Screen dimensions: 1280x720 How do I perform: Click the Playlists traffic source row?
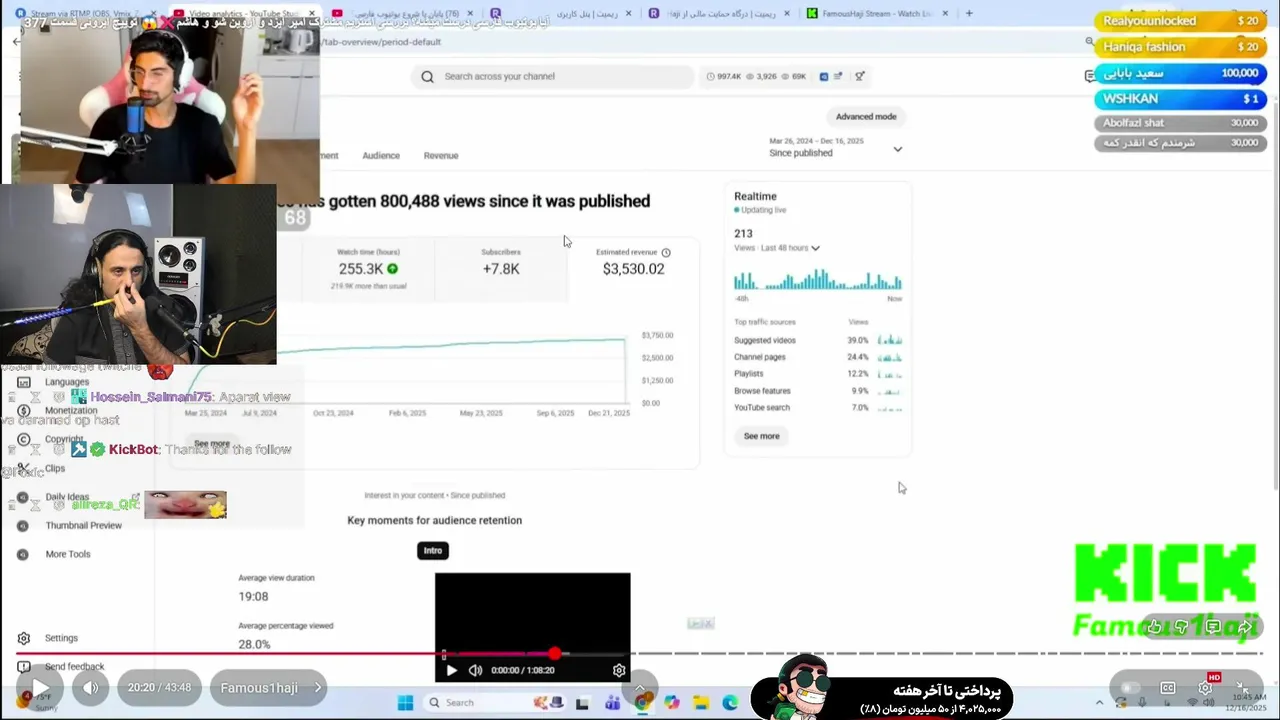click(x=818, y=374)
